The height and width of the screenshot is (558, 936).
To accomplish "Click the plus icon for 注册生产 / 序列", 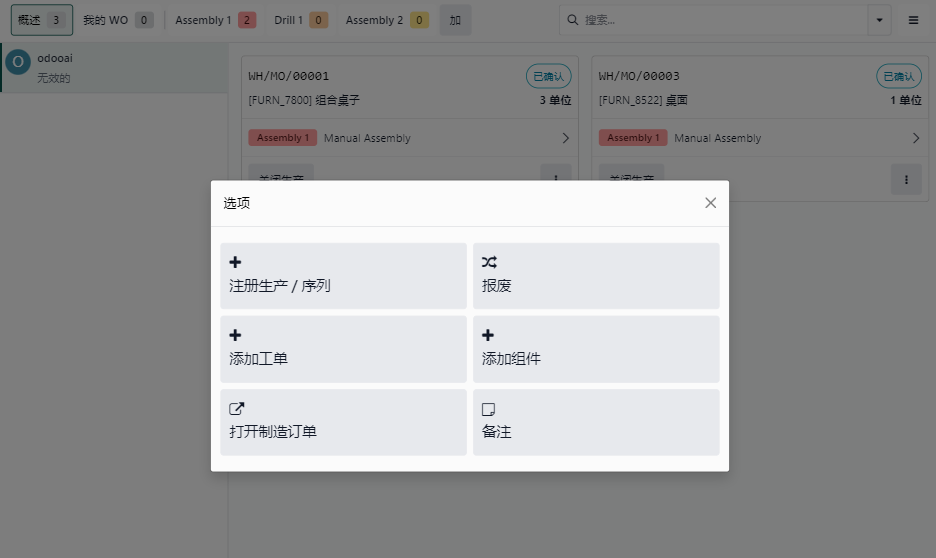I will 235,262.
